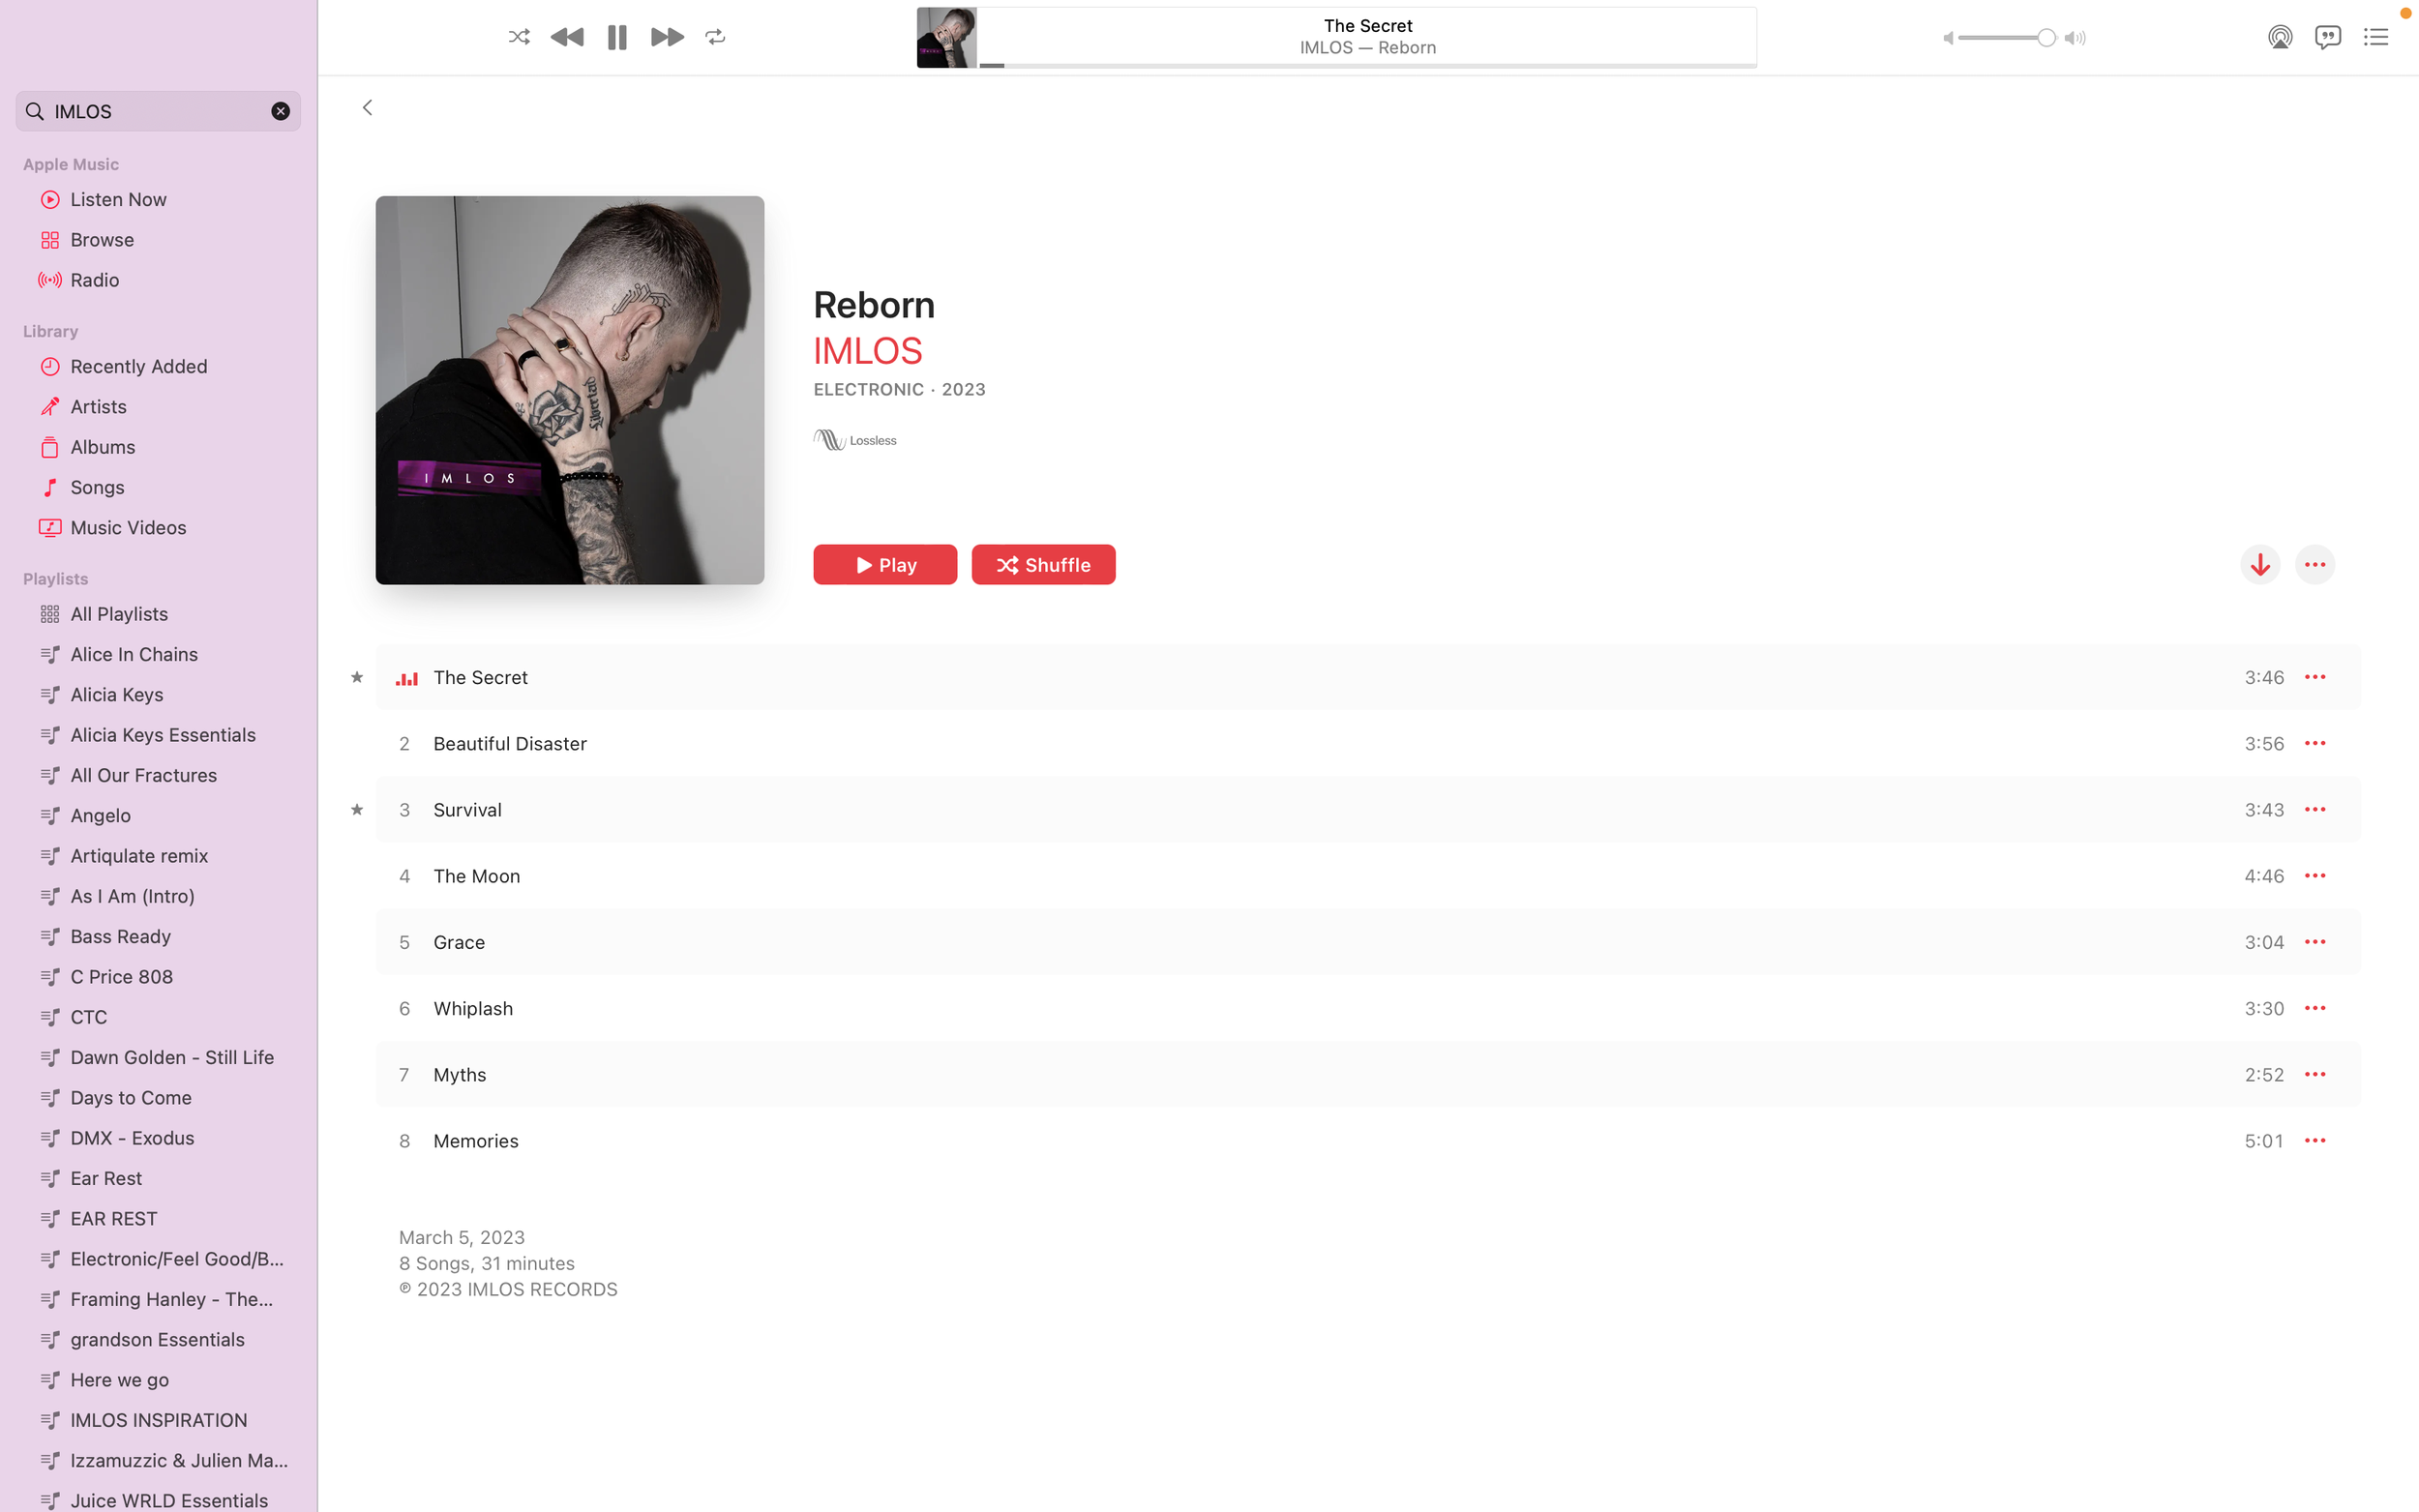Clear the IMLOS search text
2419x1512 pixels.
point(280,111)
